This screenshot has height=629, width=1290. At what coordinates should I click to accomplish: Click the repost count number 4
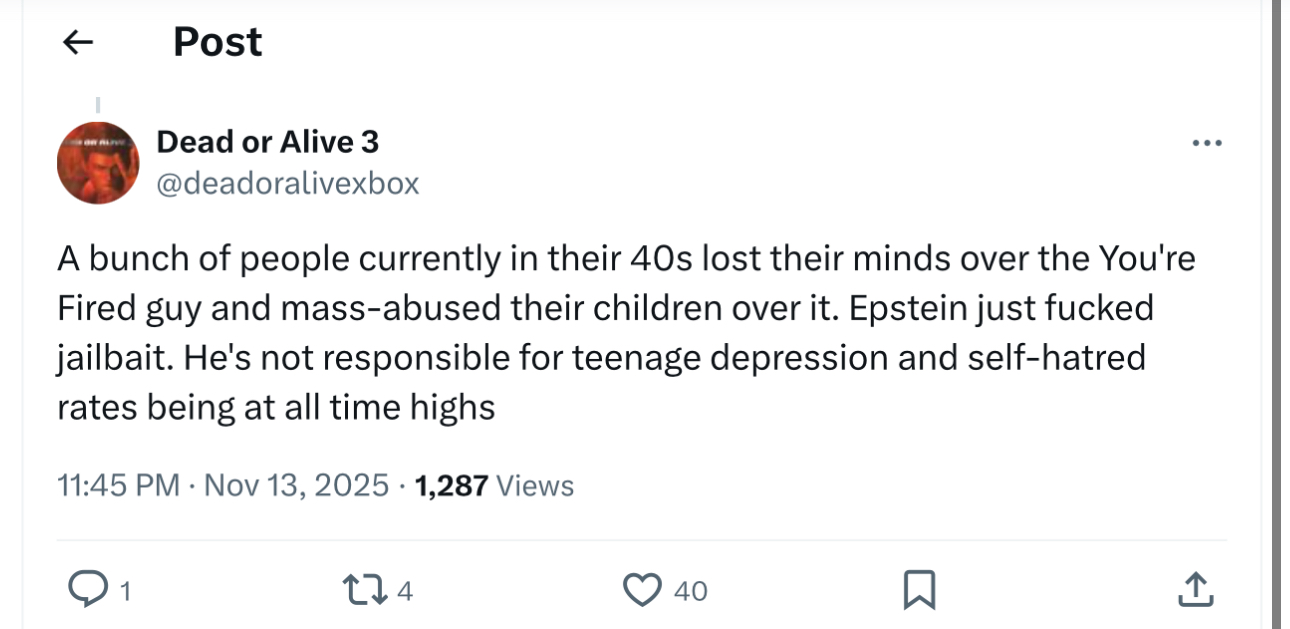(x=405, y=592)
